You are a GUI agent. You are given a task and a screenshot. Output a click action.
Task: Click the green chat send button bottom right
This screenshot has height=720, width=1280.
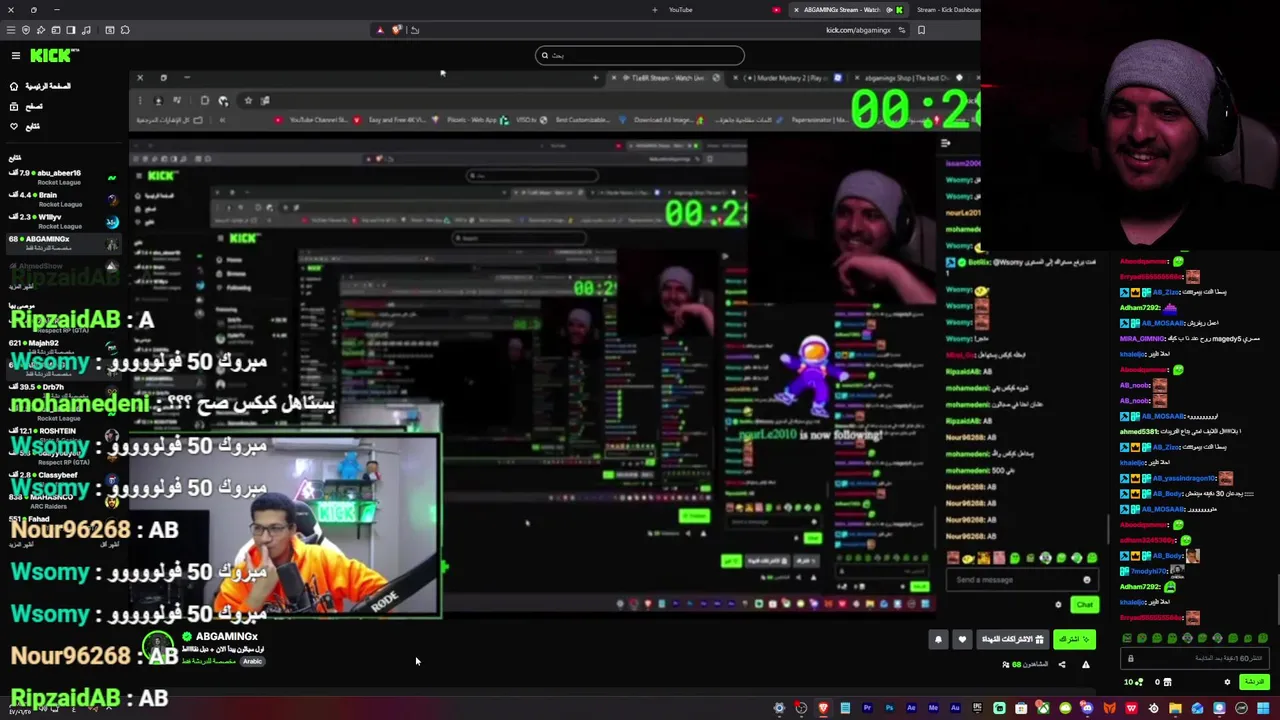[1255, 682]
